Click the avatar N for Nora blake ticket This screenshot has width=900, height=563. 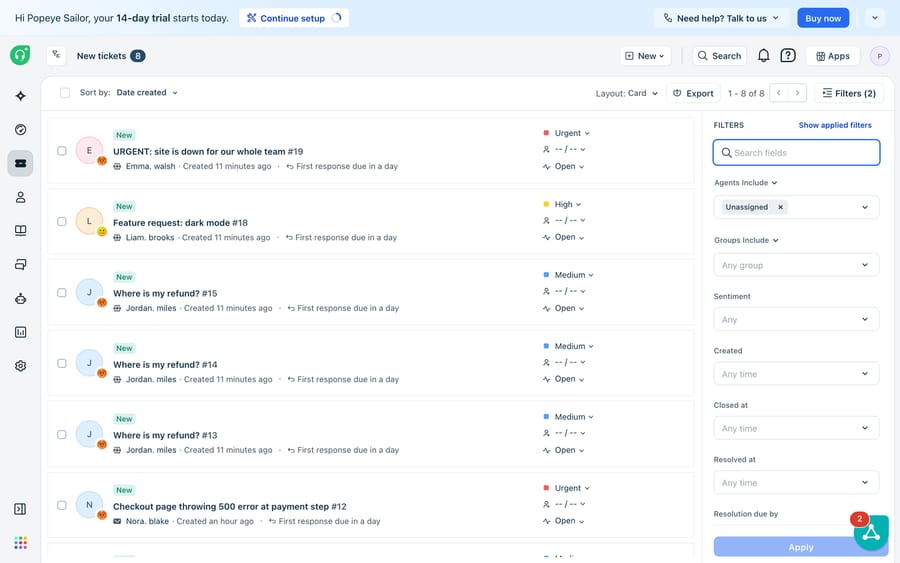(x=89, y=505)
